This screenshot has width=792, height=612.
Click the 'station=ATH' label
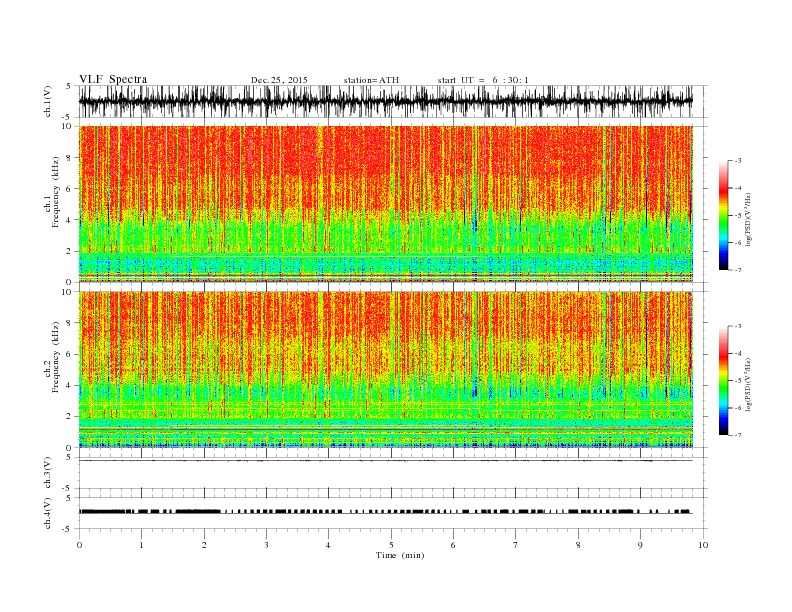[x=371, y=80]
